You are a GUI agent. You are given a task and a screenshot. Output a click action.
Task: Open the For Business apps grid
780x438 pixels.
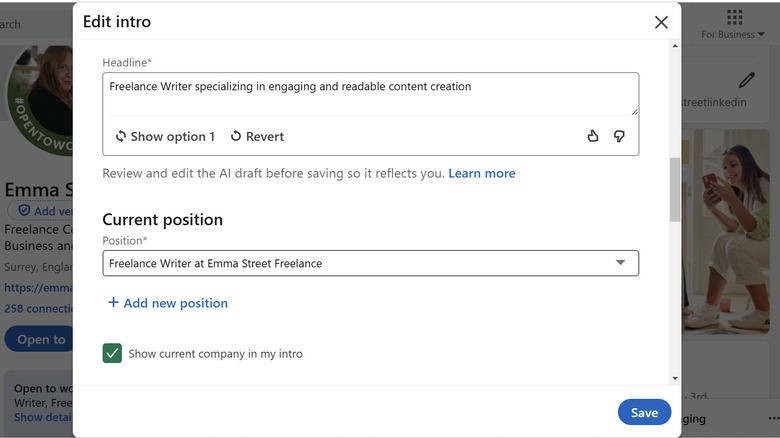(x=735, y=17)
